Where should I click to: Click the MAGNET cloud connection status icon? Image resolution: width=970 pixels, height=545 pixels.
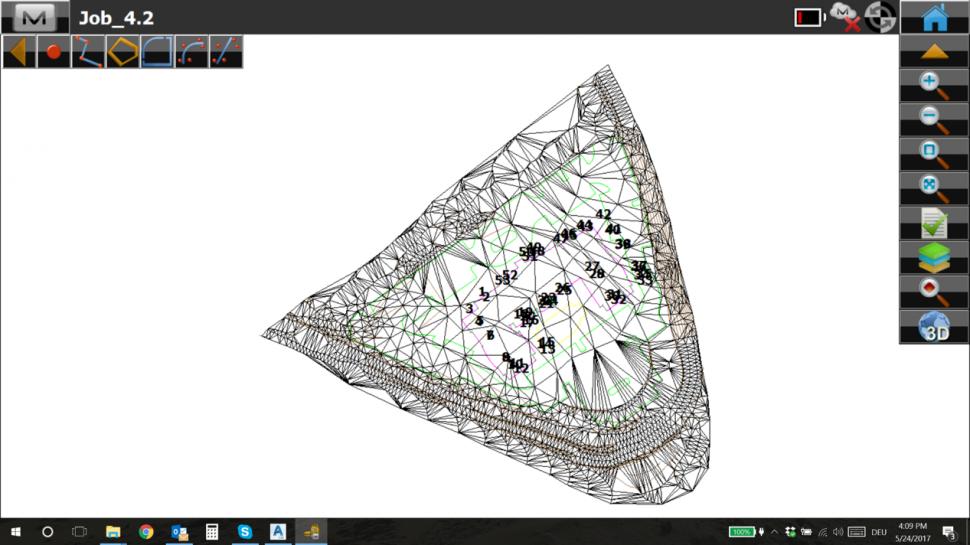[x=846, y=17]
